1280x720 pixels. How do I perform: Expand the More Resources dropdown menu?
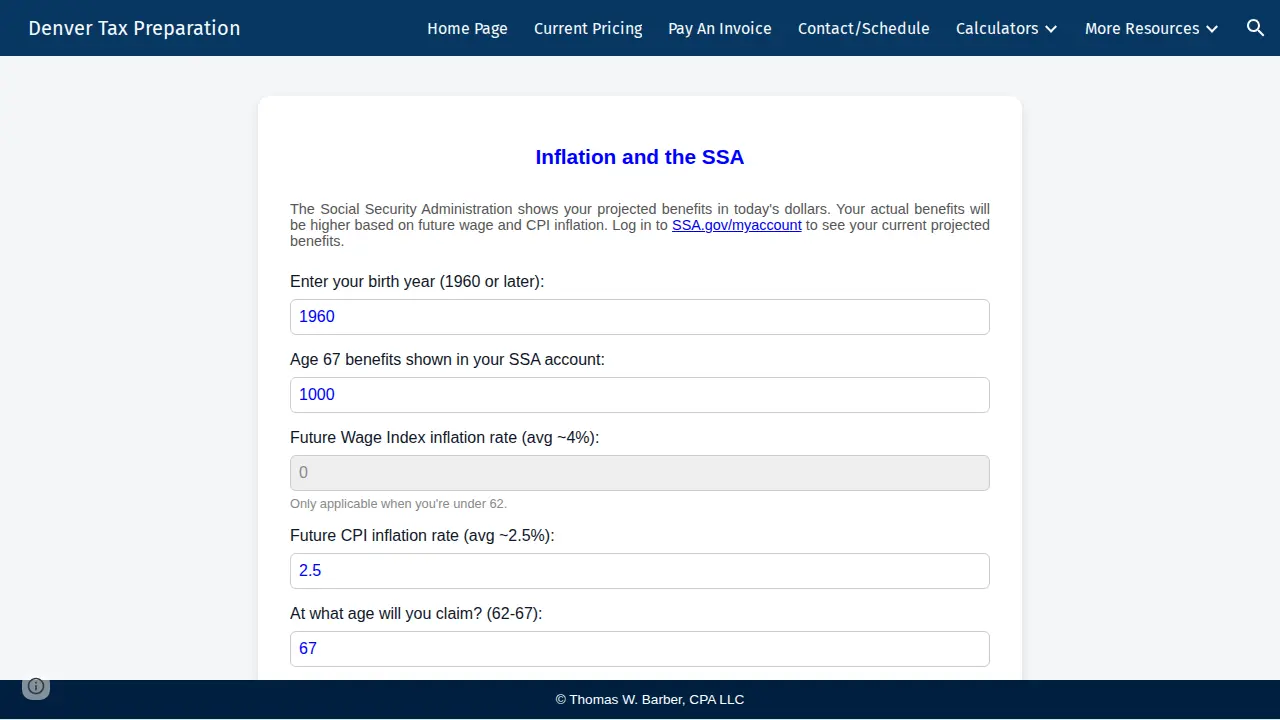tap(1151, 29)
